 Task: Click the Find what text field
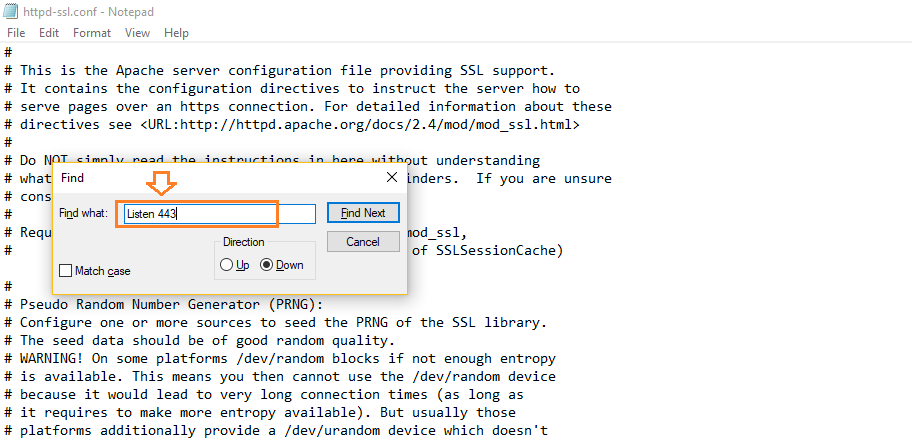tap(220, 214)
